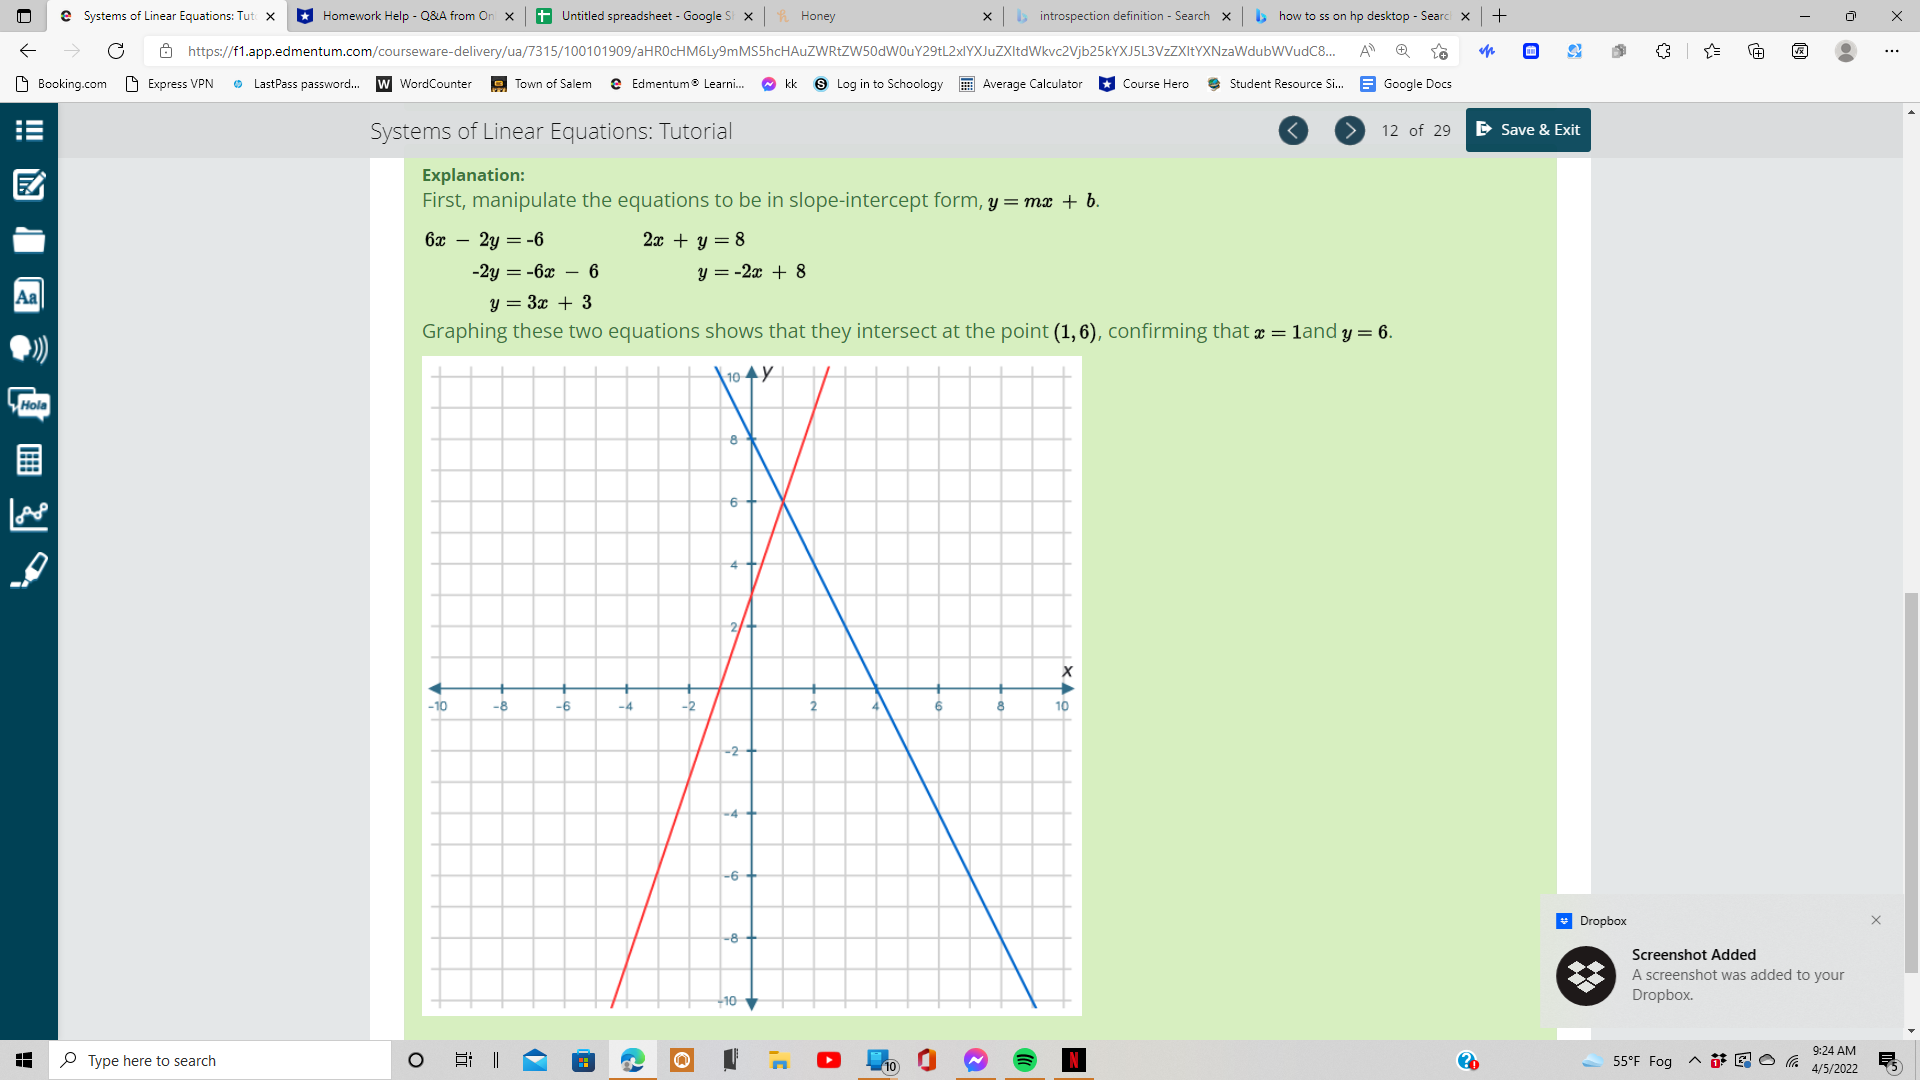Open the dictionary Aa tool
The image size is (1920, 1080).
click(29, 295)
